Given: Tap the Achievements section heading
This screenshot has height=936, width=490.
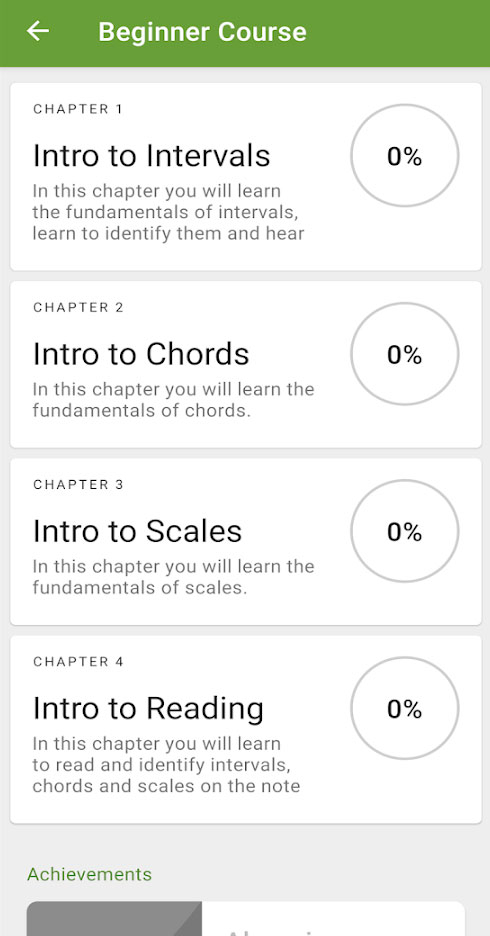Looking at the screenshot, I should (x=90, y=874).
